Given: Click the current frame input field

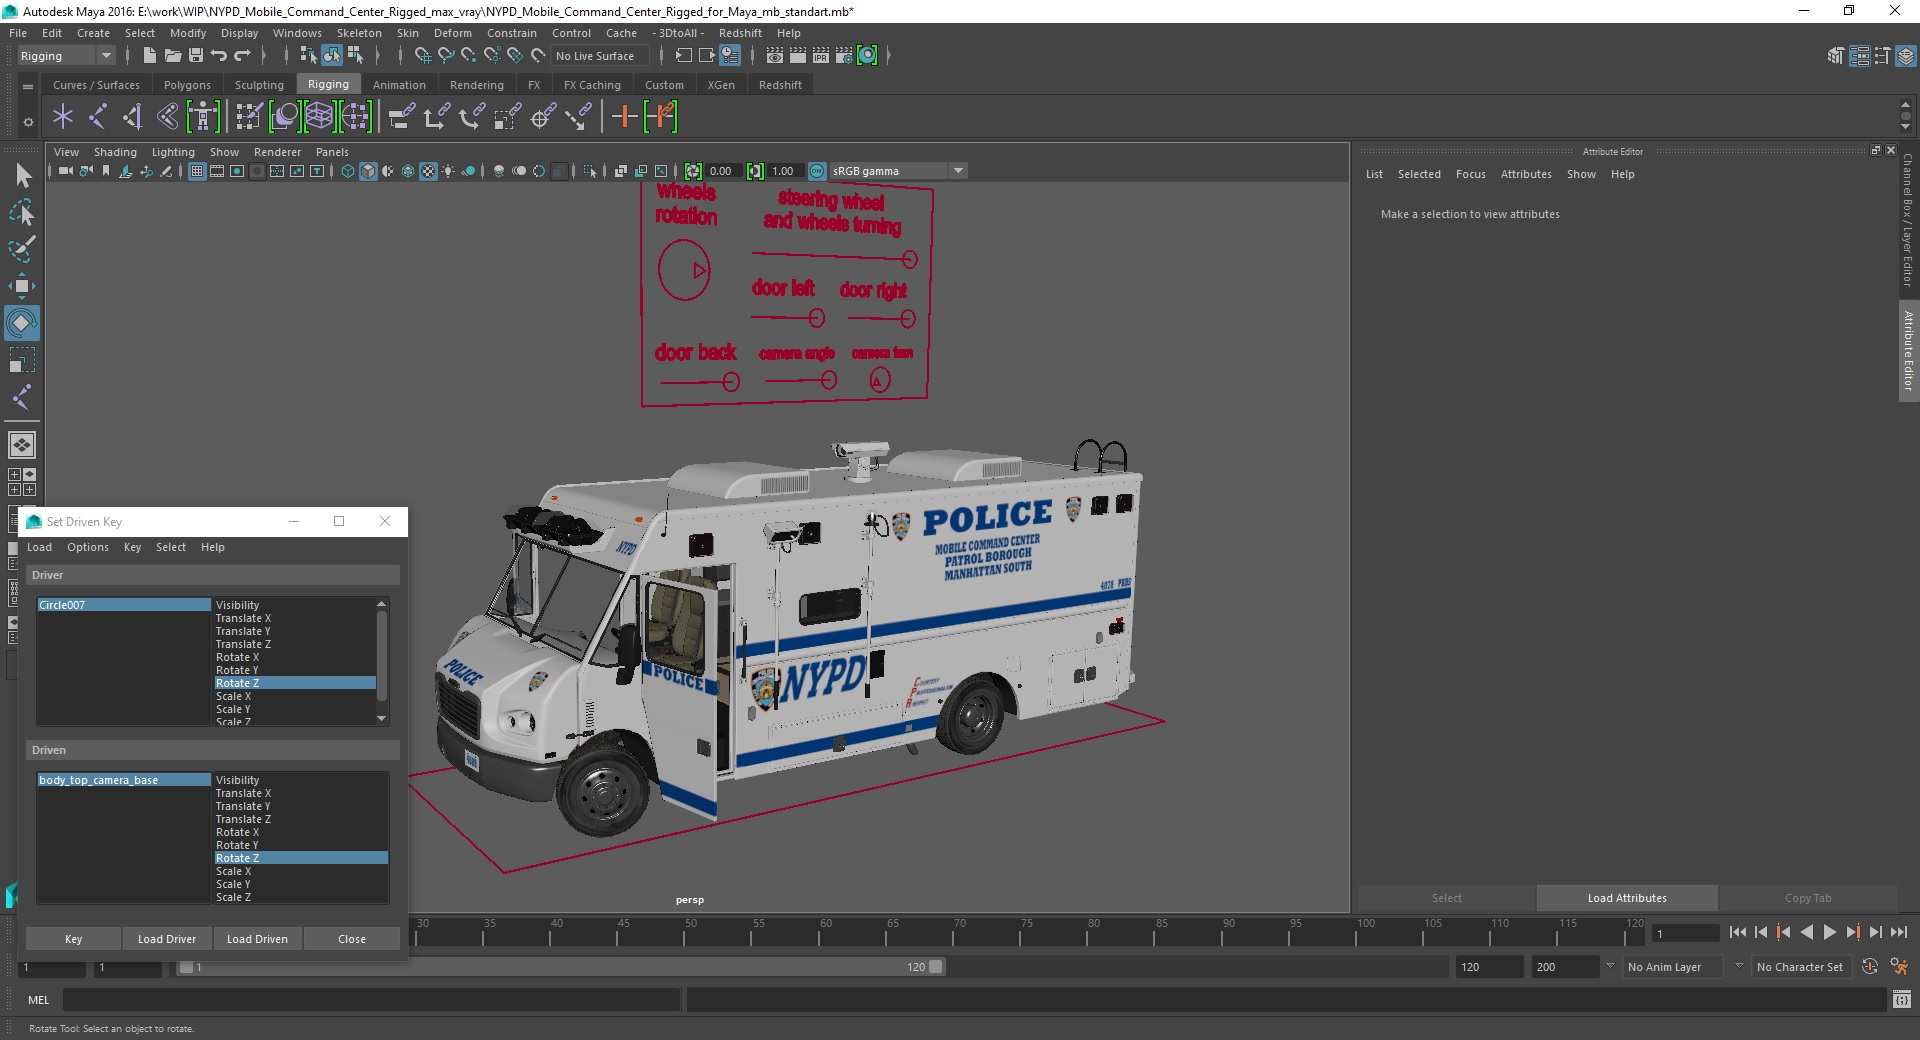Looking at the screenshot, I should pyautogui.click(x=1685, y=934).
